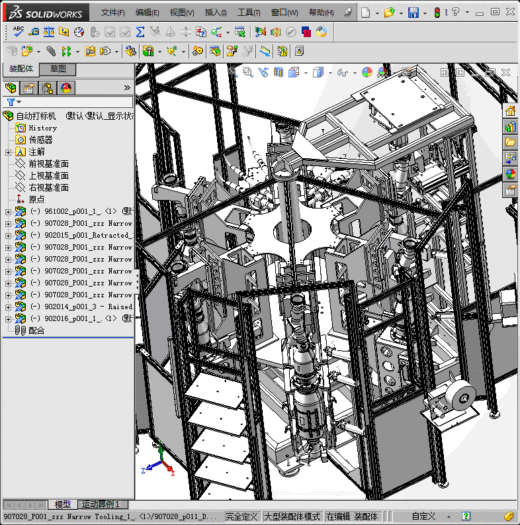The image size is (520, 525).
Task: Select the 装配体 toolbar tab
Action: (x=21, y=69)
